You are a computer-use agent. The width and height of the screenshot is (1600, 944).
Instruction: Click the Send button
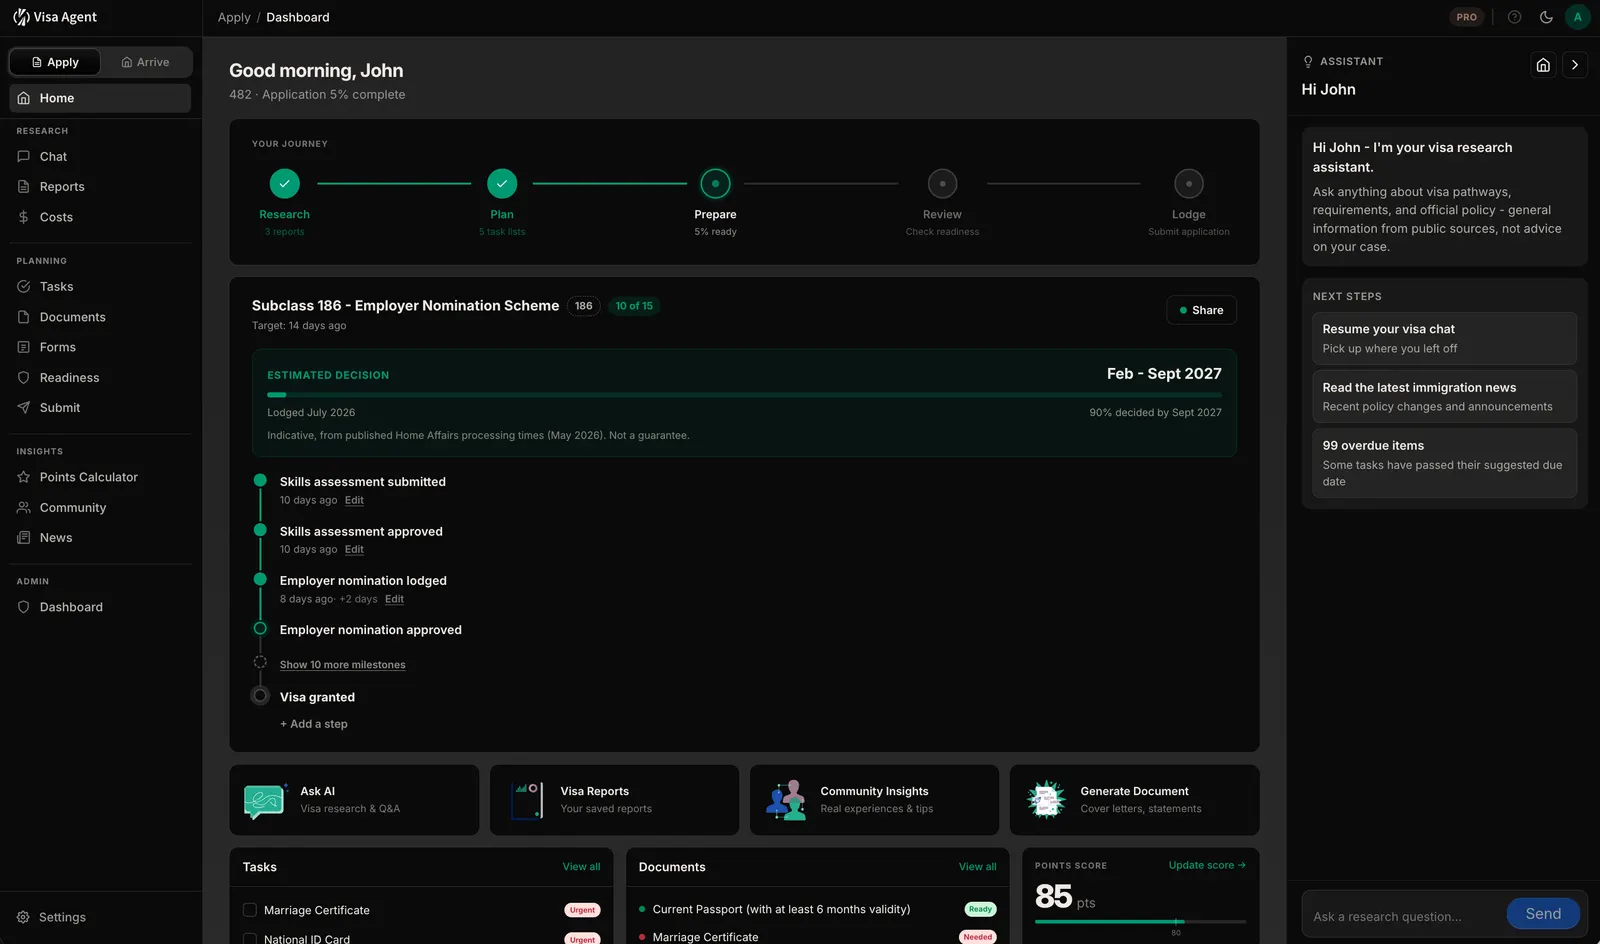1543,914
